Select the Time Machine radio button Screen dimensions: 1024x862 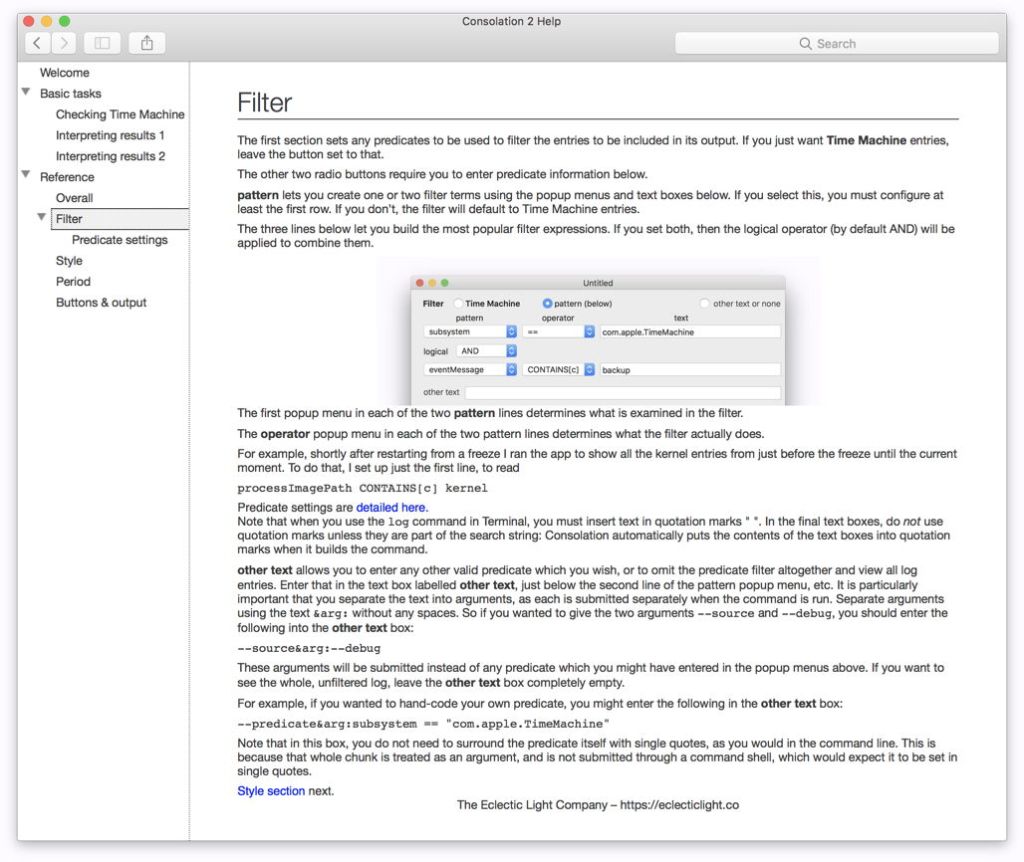pyautogui.click(x=458, y=303)
